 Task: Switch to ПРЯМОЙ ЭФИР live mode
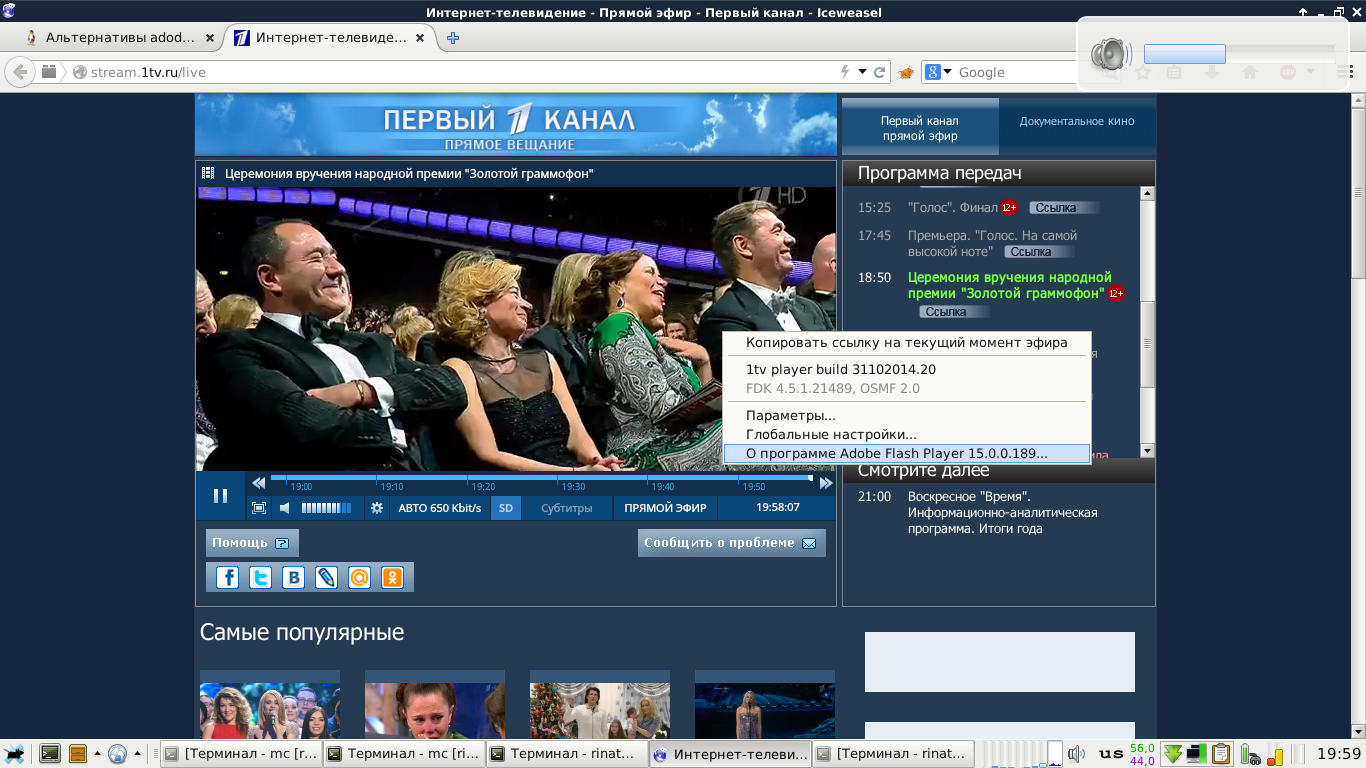click(x=665, y=508)
